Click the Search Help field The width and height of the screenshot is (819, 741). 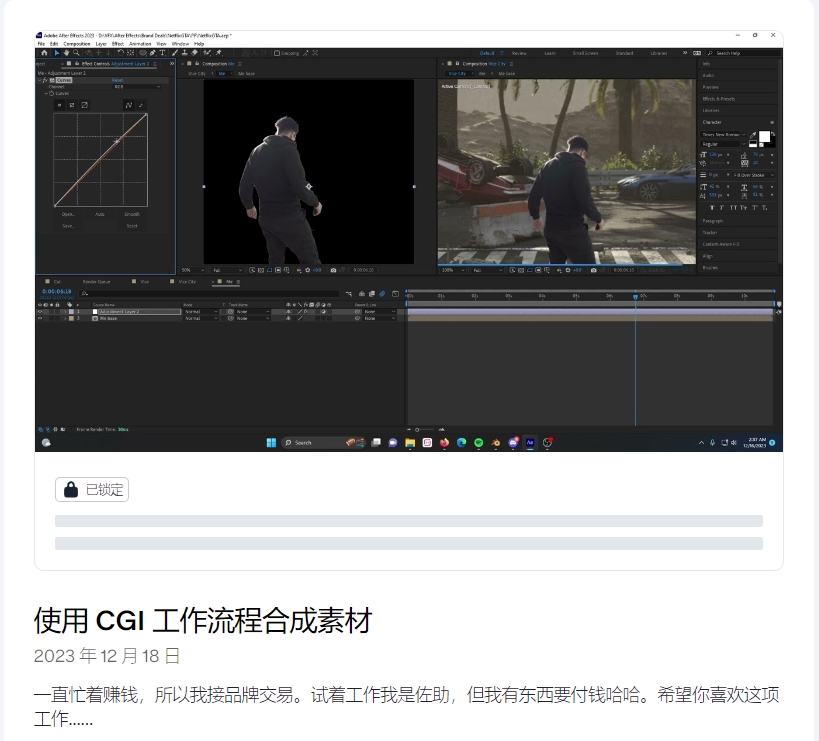pos(742,53)
